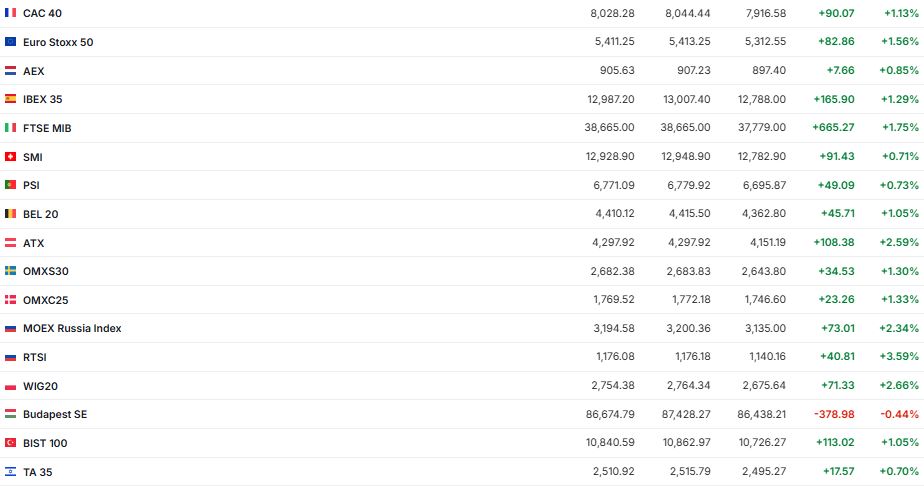Go to the MOEX Russia Index page

[x=72, y=328]
